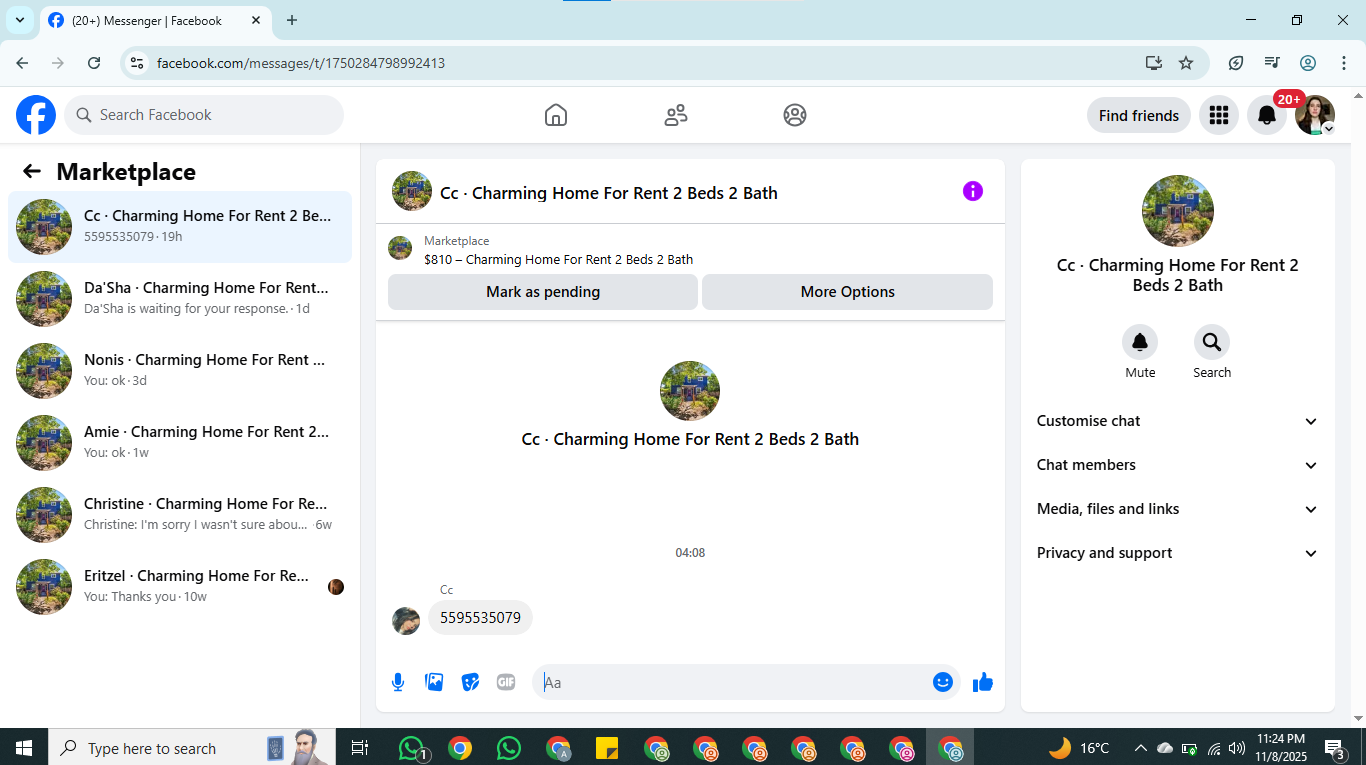The width and height of the screenshot is (1366, 765).
Task: Mute this conversation with bell icon
Action: click(x=1140, y=343)
